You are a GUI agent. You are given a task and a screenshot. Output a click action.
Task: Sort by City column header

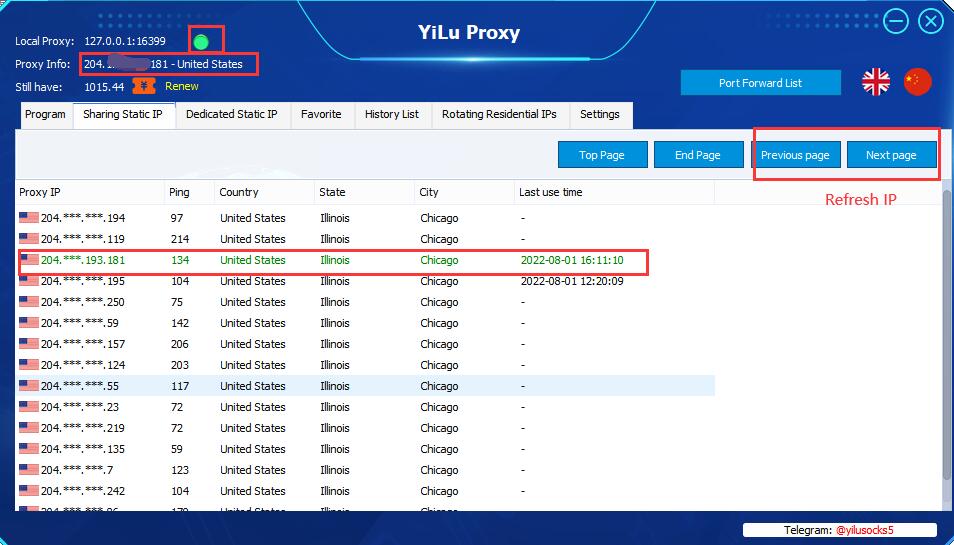(x=464, y=192)
